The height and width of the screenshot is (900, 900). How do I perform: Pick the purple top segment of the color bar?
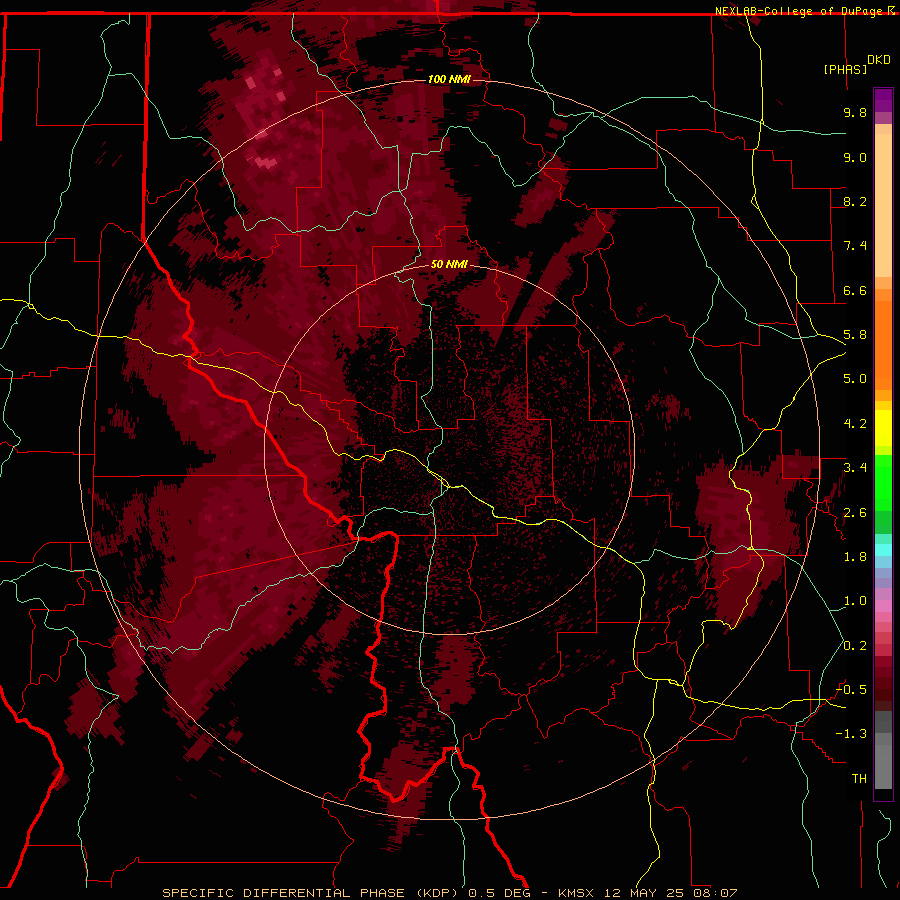point(883,100)
